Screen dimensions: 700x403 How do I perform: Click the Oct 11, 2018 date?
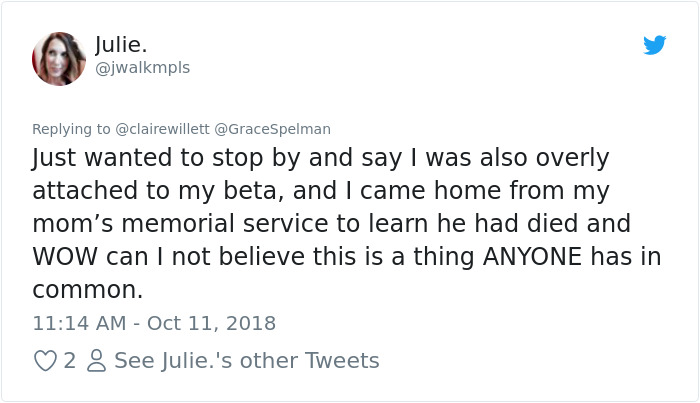(x=210, y=324)
